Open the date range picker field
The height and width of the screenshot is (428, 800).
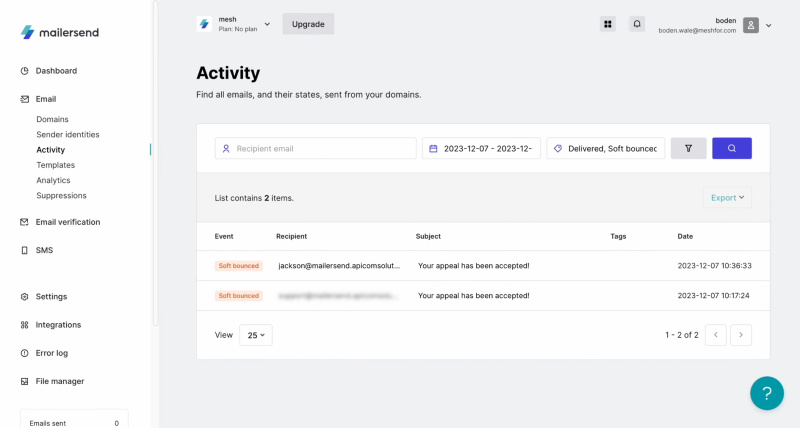[481, 148]
